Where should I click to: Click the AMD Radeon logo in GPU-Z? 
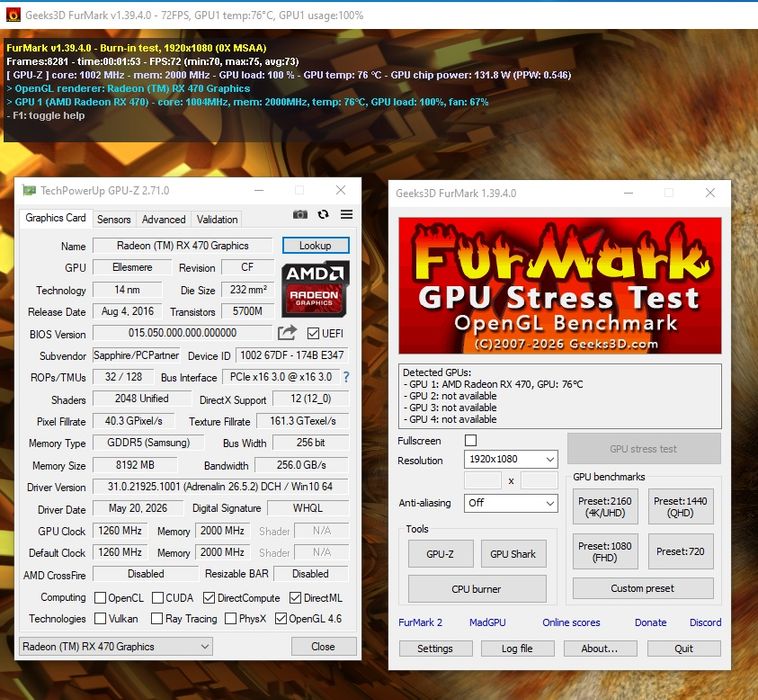(315, 289)
